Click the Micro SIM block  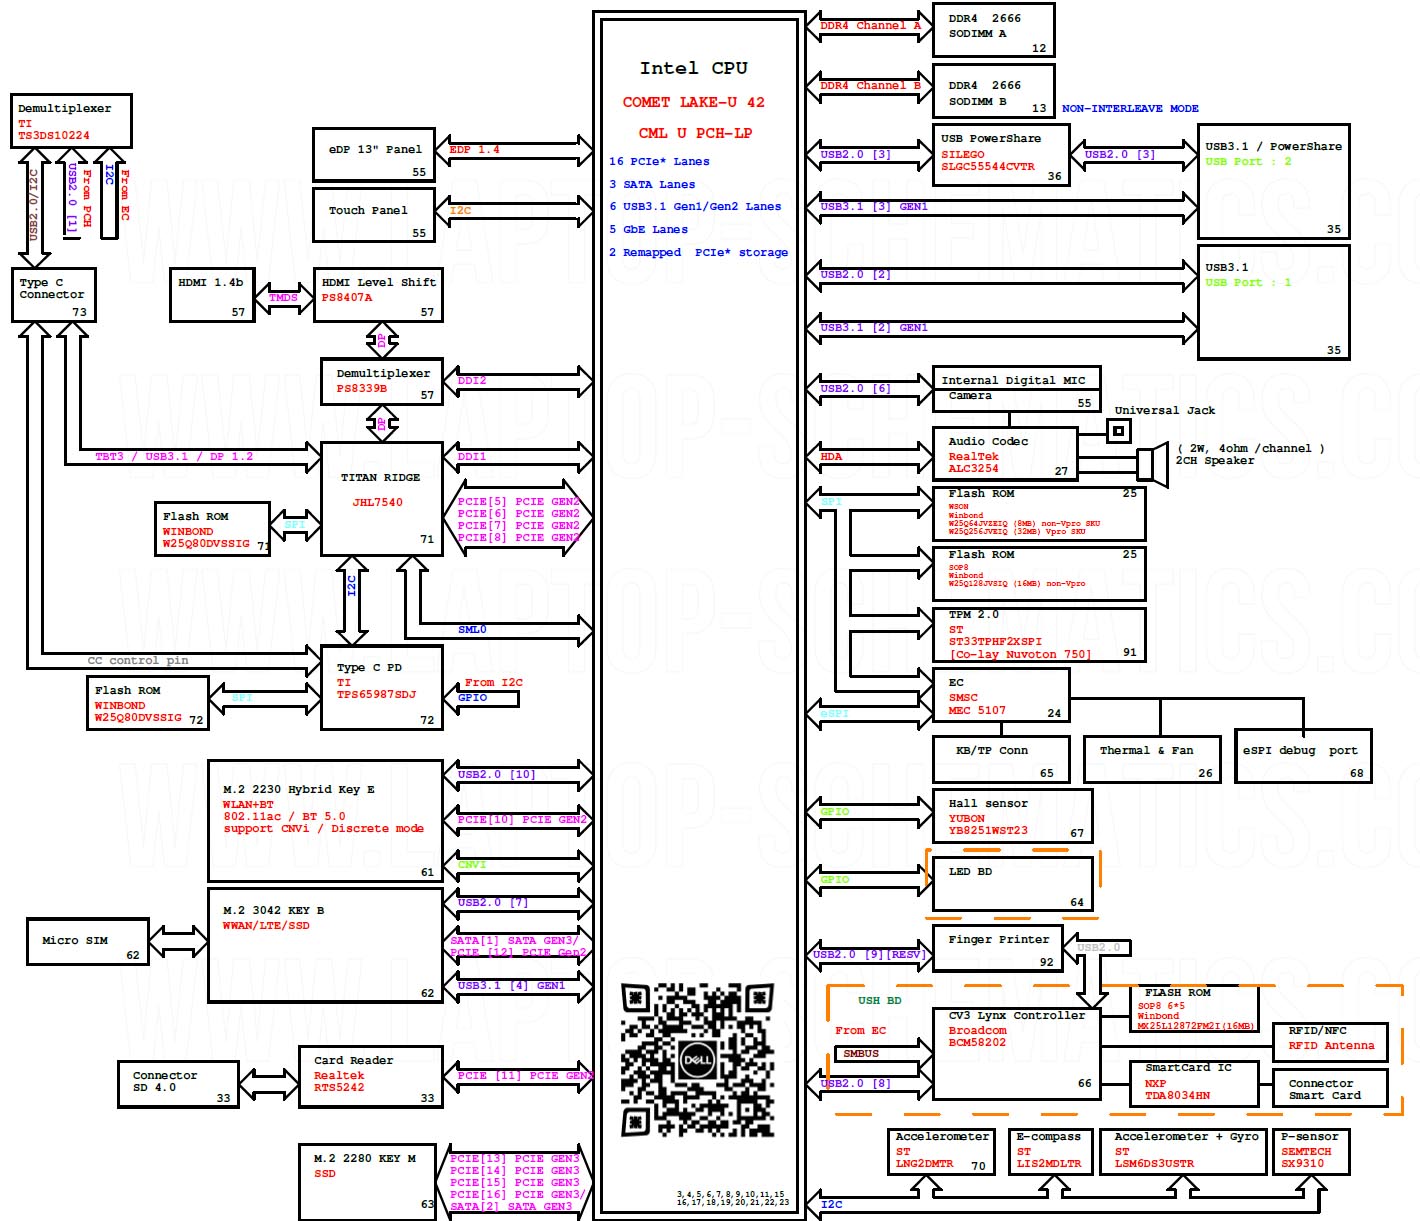88,942
